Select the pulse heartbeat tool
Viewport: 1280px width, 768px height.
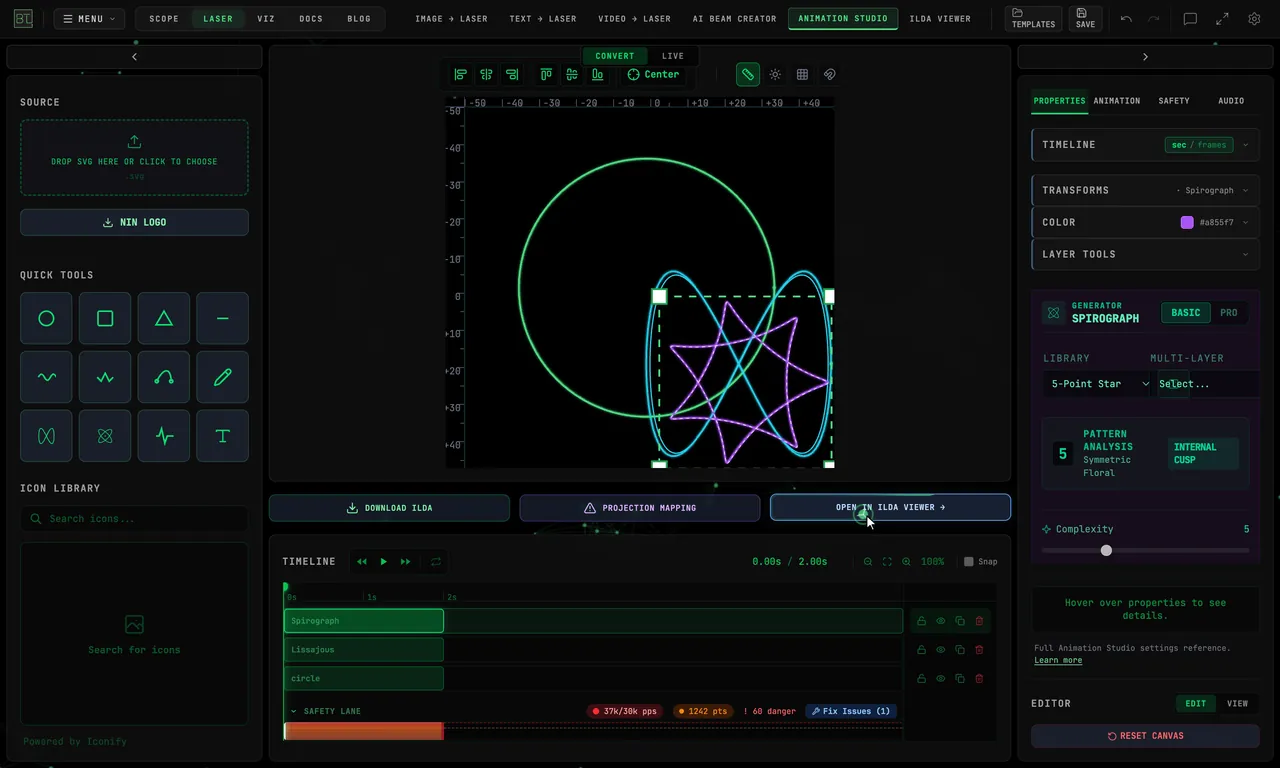164,436
